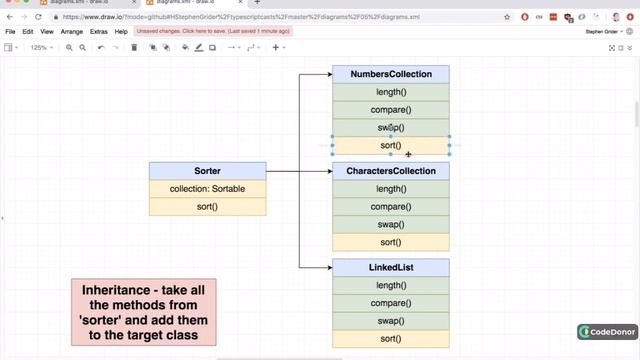Open the waypoints style dropdown

pyautogui.click(x=253, y=48)
